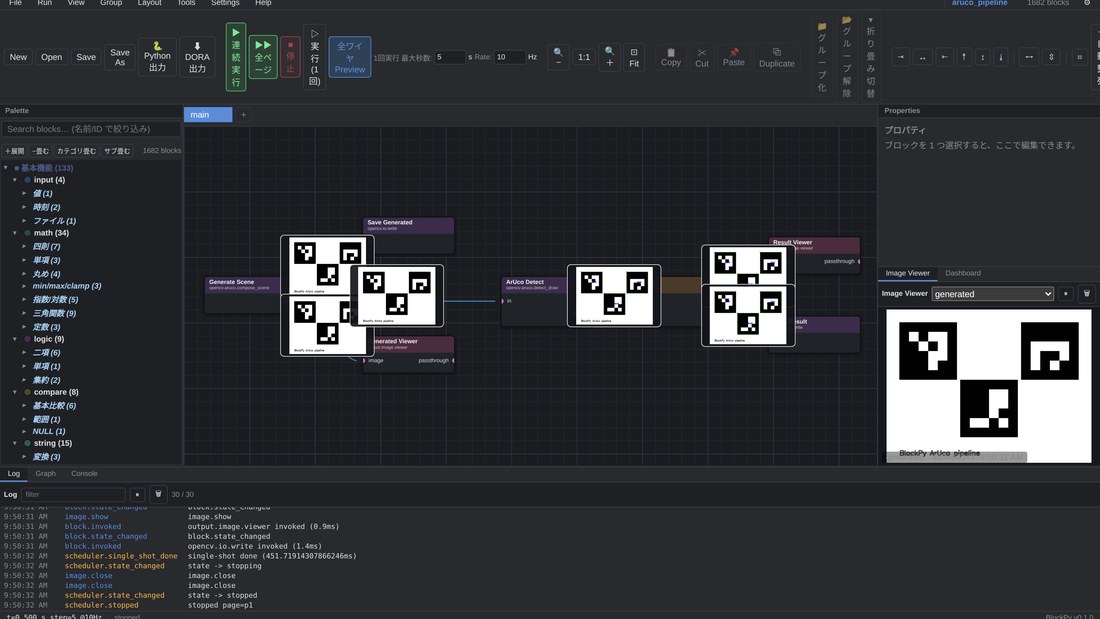Click the Rate input showing 10
1100x619 pixels.
click(x=509, y=57)
